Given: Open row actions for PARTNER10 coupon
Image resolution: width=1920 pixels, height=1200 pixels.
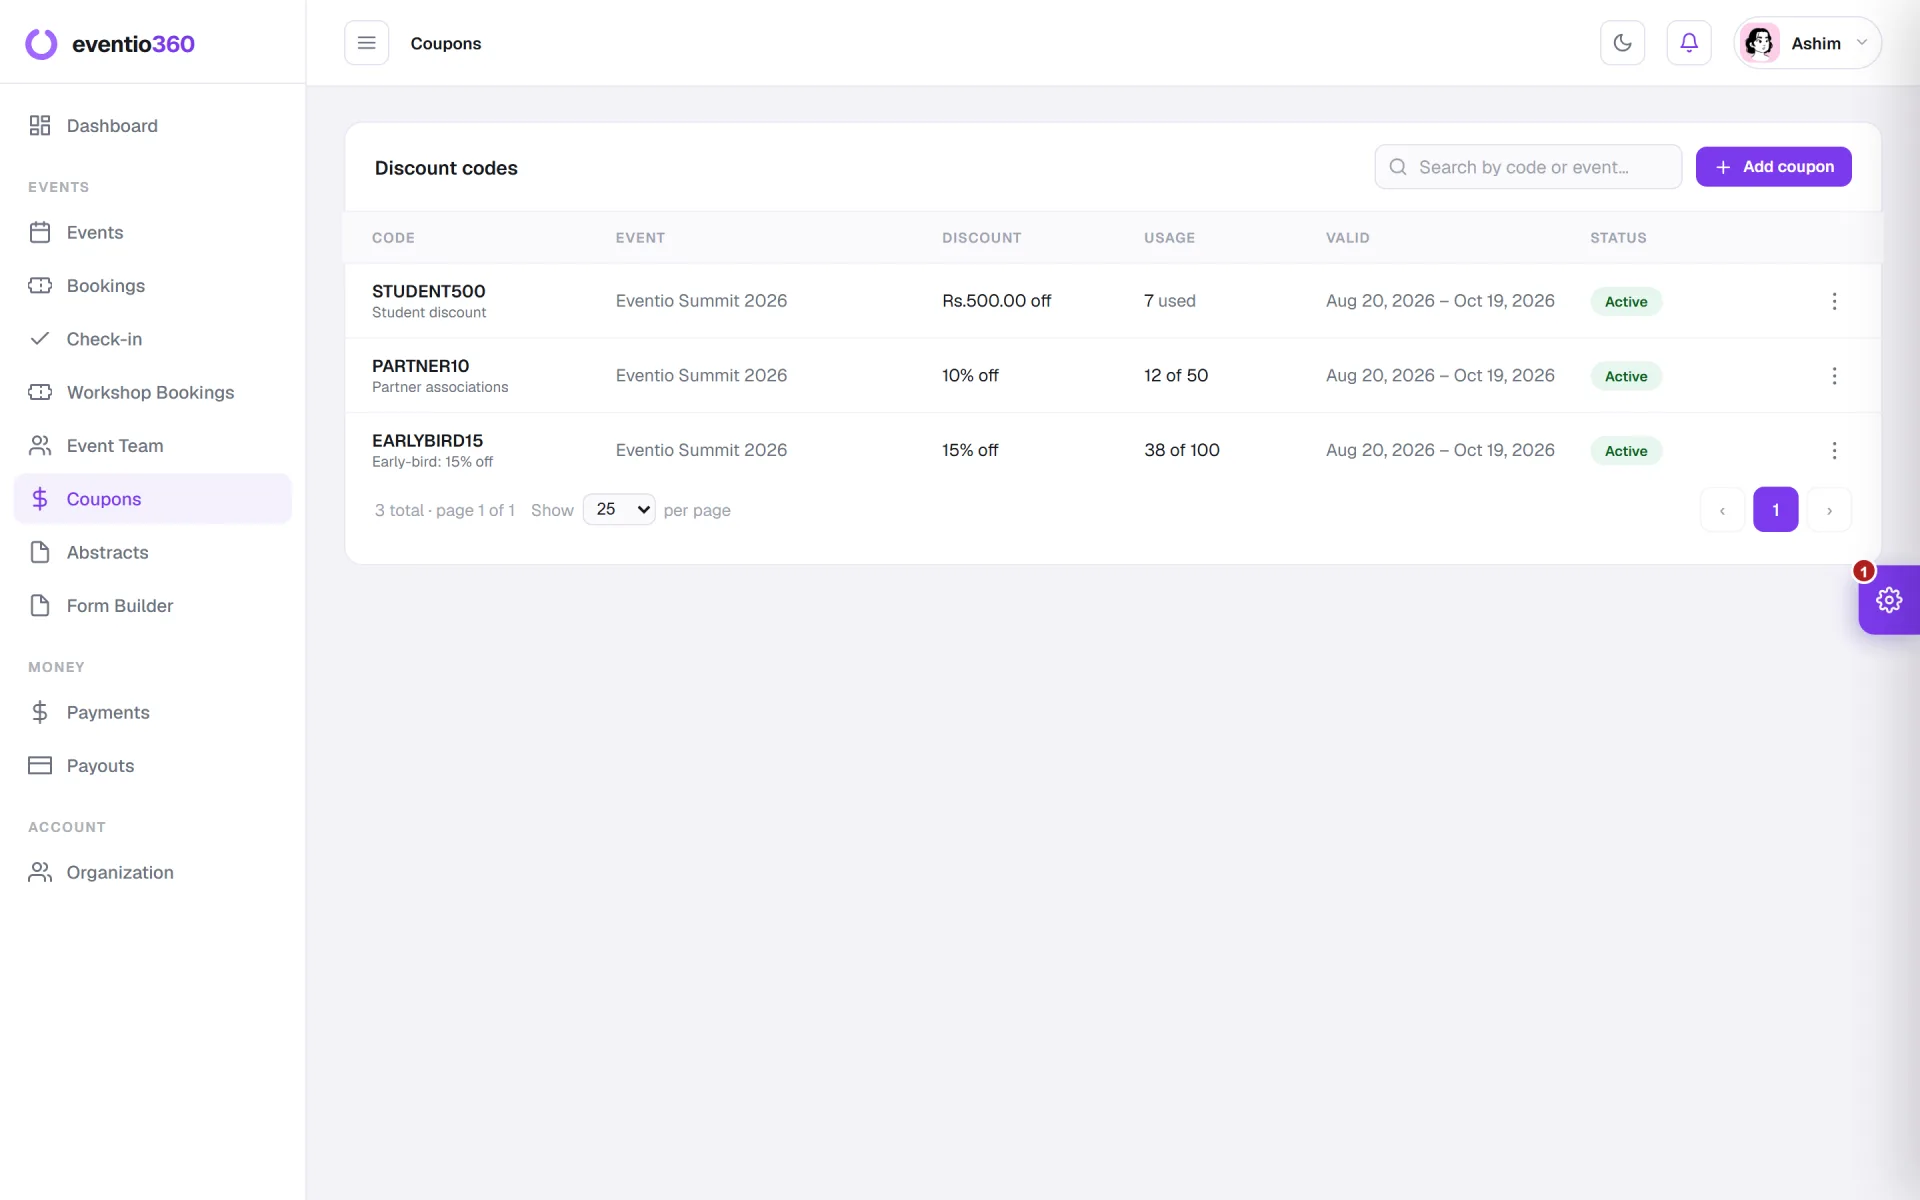Looking at the screenshot, I should coord(1834,376).
